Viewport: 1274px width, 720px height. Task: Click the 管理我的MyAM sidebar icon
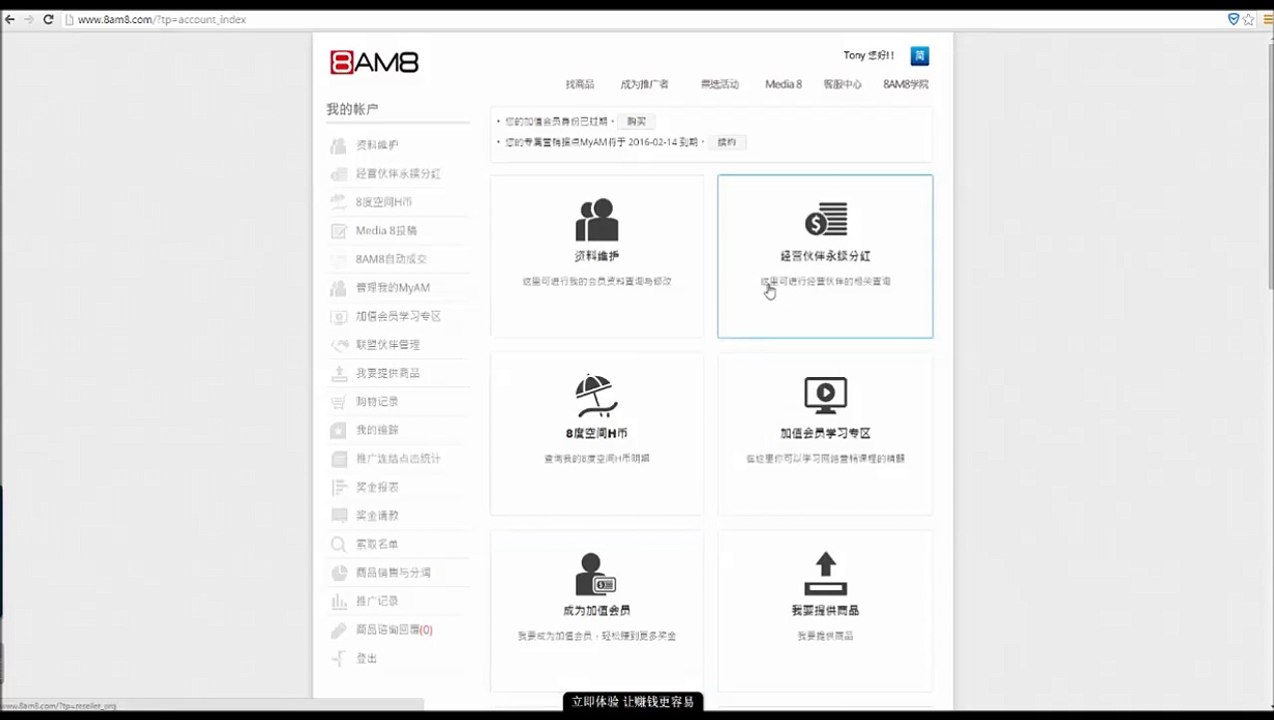[x=338, y=288]
